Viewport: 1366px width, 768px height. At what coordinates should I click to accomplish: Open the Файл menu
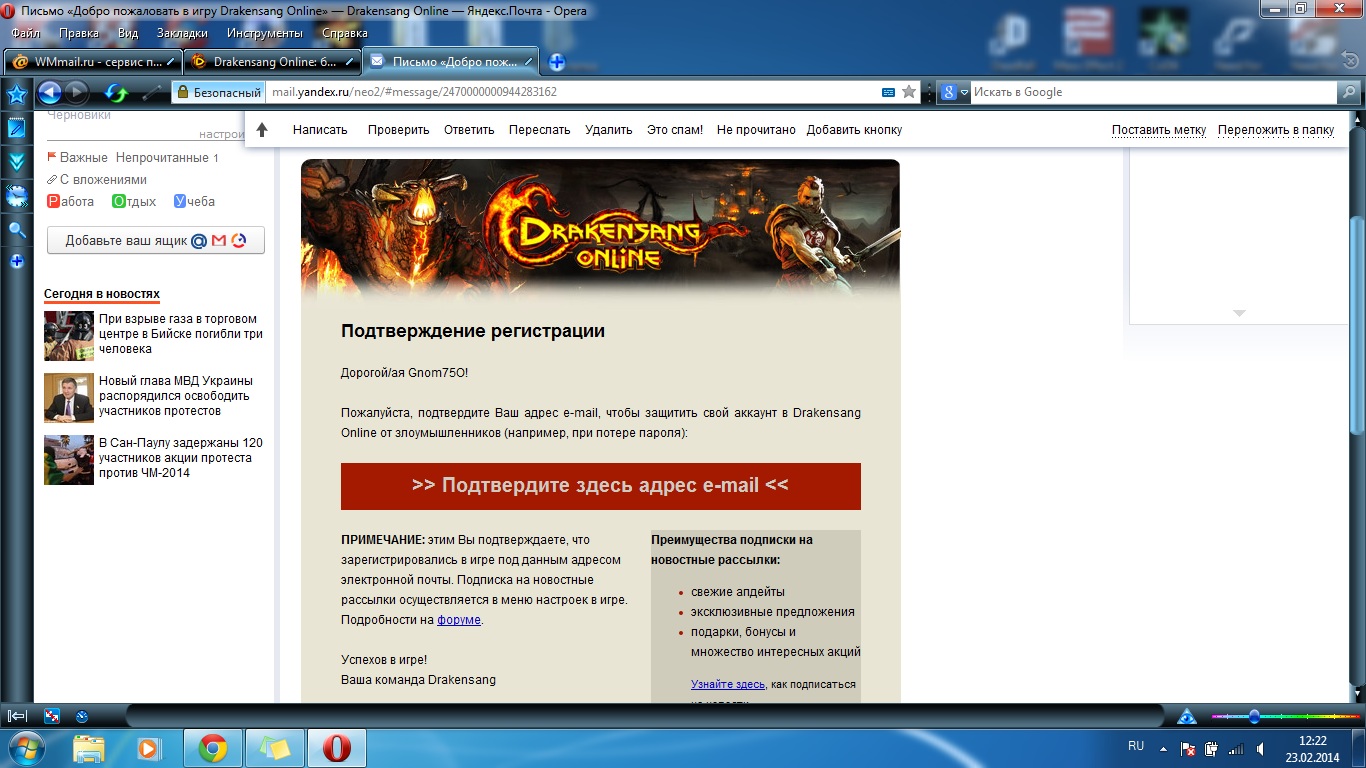tap(25, 33)
